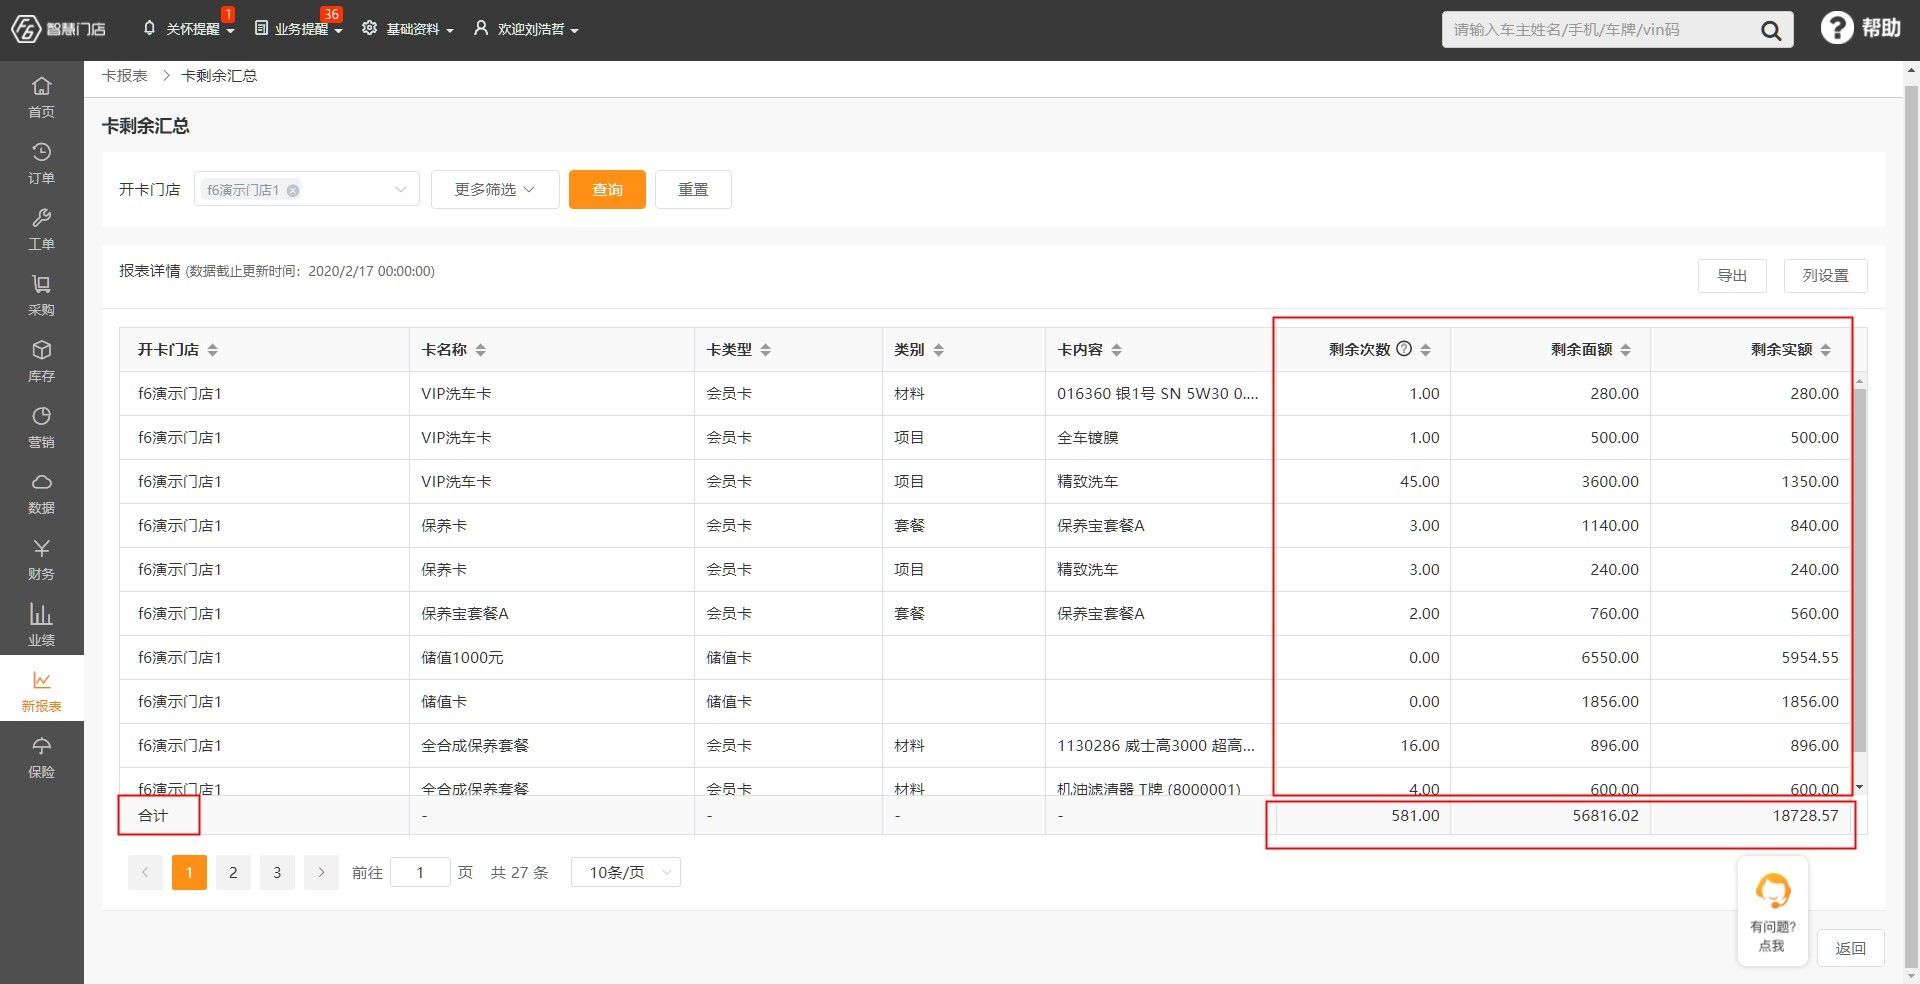Go to the next page arrow
This screenshot has width=1920, height=984.
(x=321, y=872)
